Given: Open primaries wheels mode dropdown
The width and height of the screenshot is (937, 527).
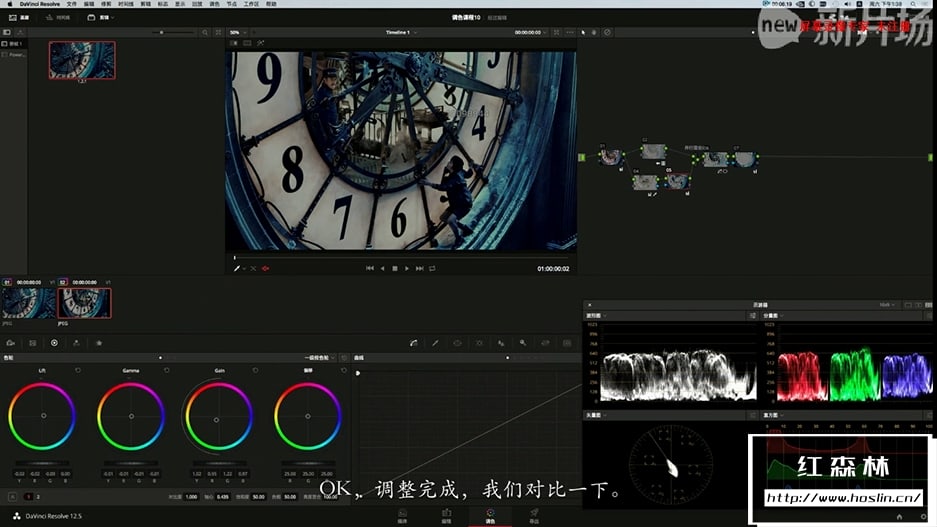Looking at the screenshot, I should (x=320, y=358).
